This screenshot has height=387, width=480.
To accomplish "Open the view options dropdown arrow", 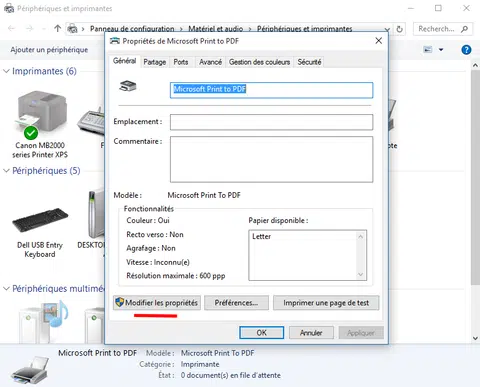I will [441, 50].
